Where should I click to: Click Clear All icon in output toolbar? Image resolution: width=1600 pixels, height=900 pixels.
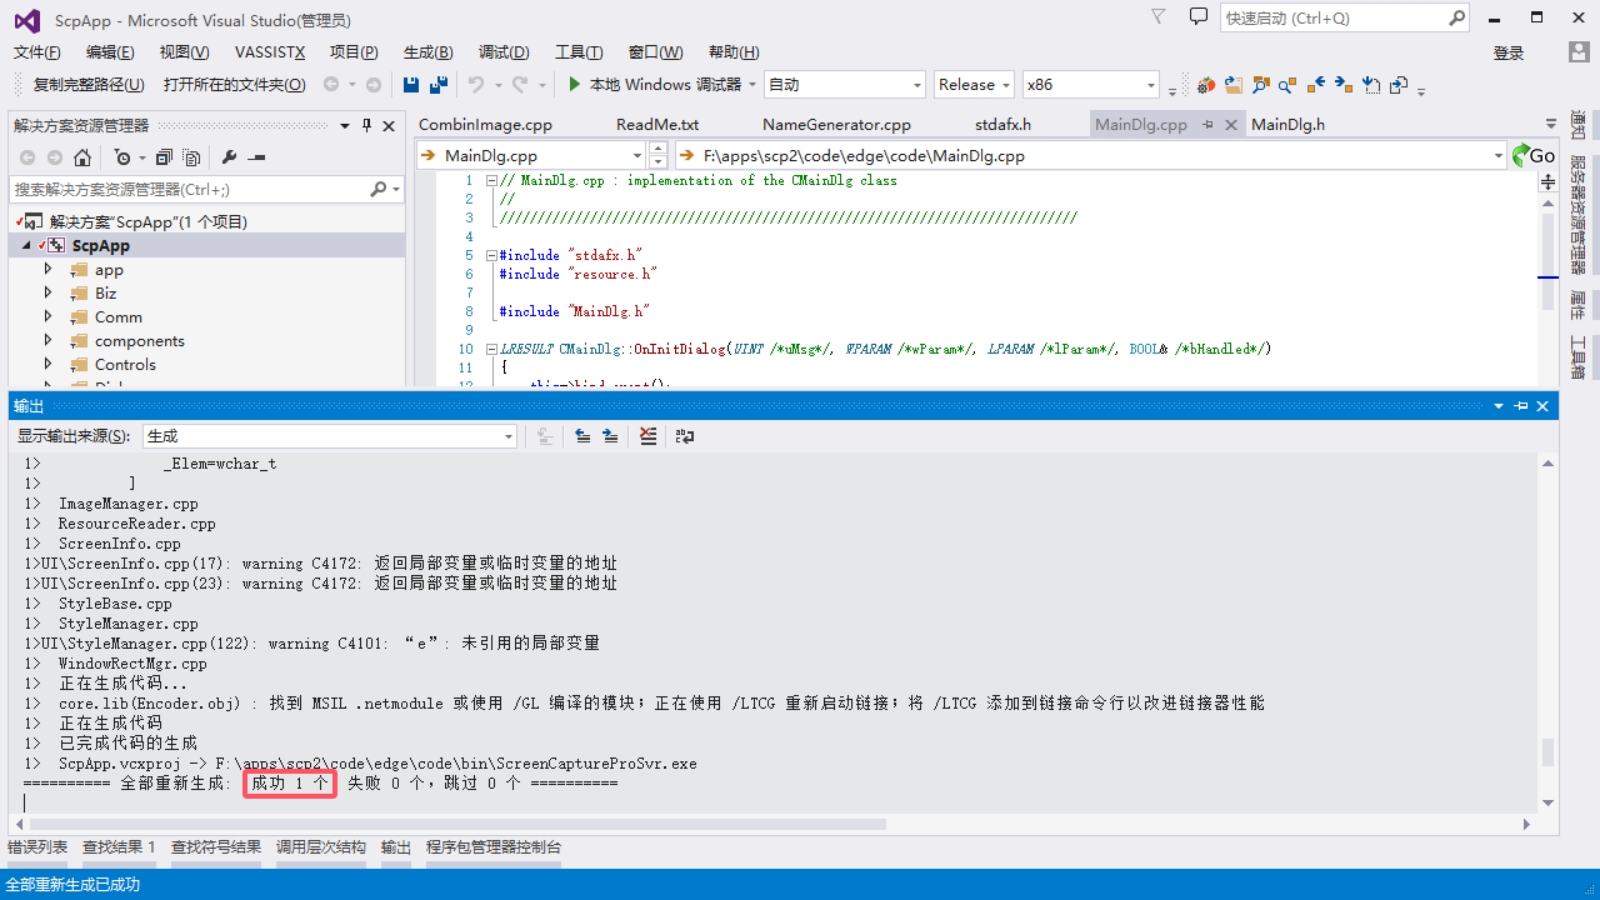click(648, 436)
